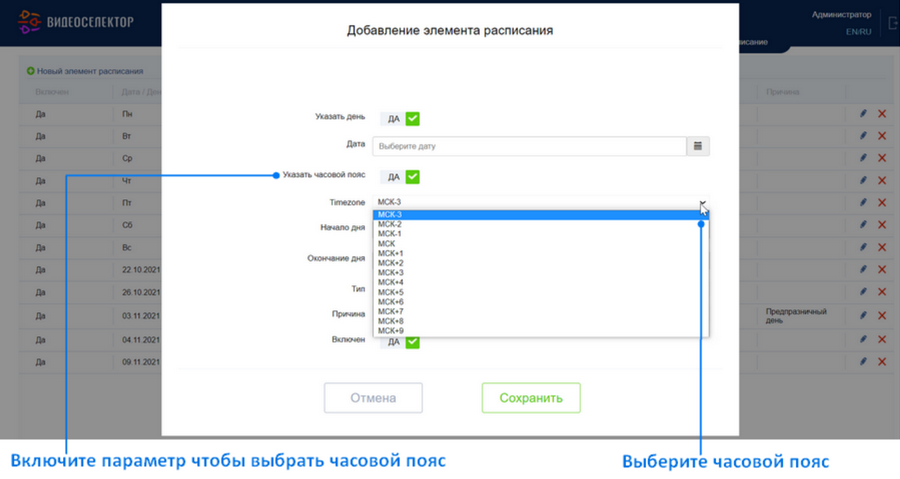This screenshot has height=479, width=900.
Task: Select МСК+9 timezone entry
Action: click(x=541, y=331)
